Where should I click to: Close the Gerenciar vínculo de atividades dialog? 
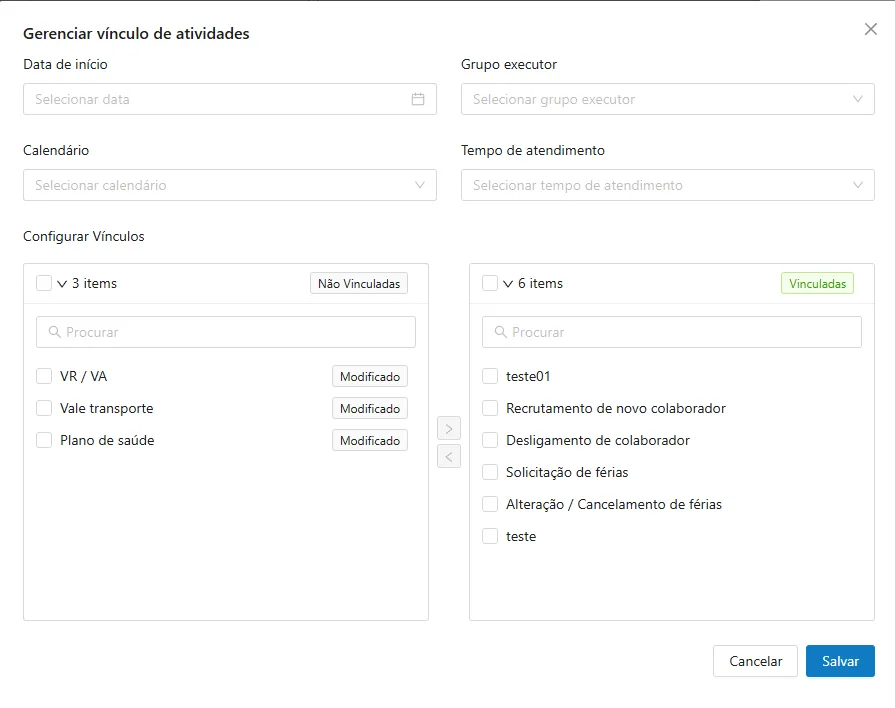click(870, 29)
